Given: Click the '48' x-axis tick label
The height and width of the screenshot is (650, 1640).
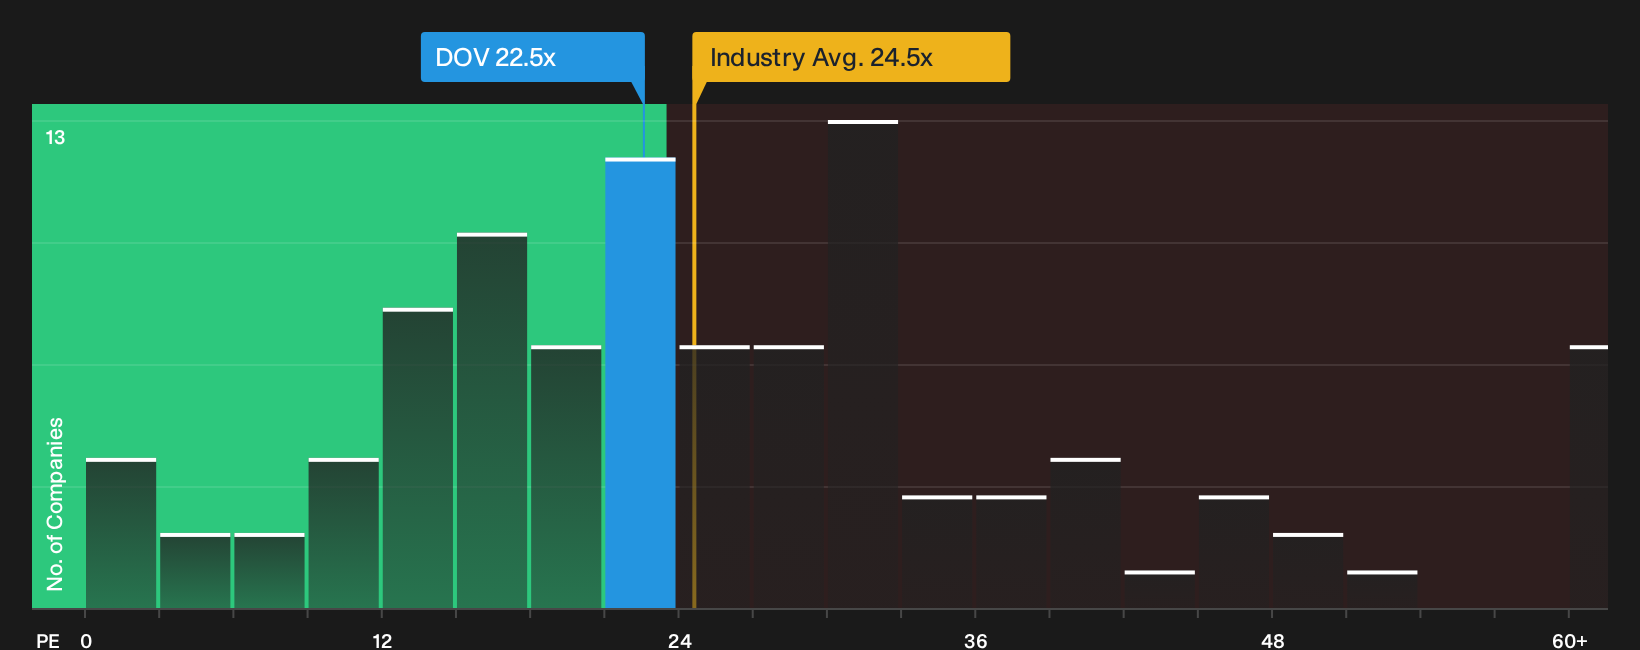Looking at the screenshot, I should coord(1272,641).
